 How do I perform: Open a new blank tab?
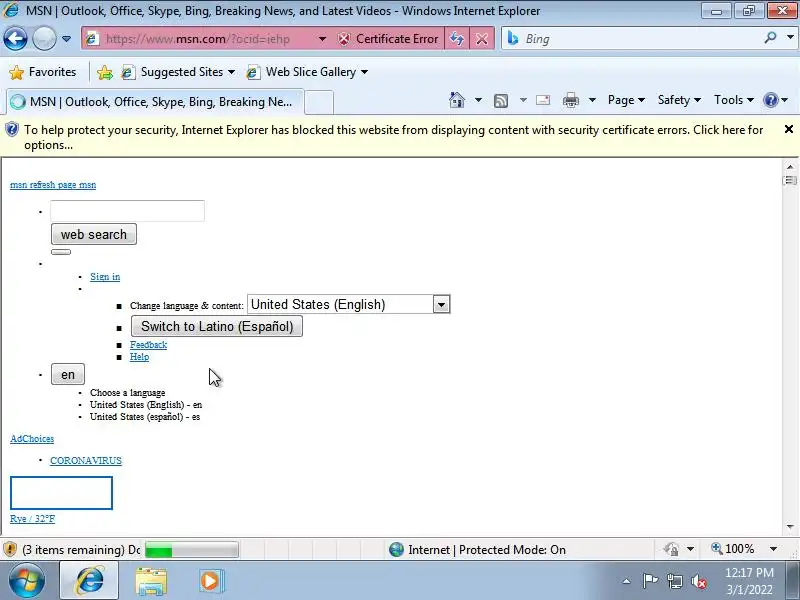[319, 102]
